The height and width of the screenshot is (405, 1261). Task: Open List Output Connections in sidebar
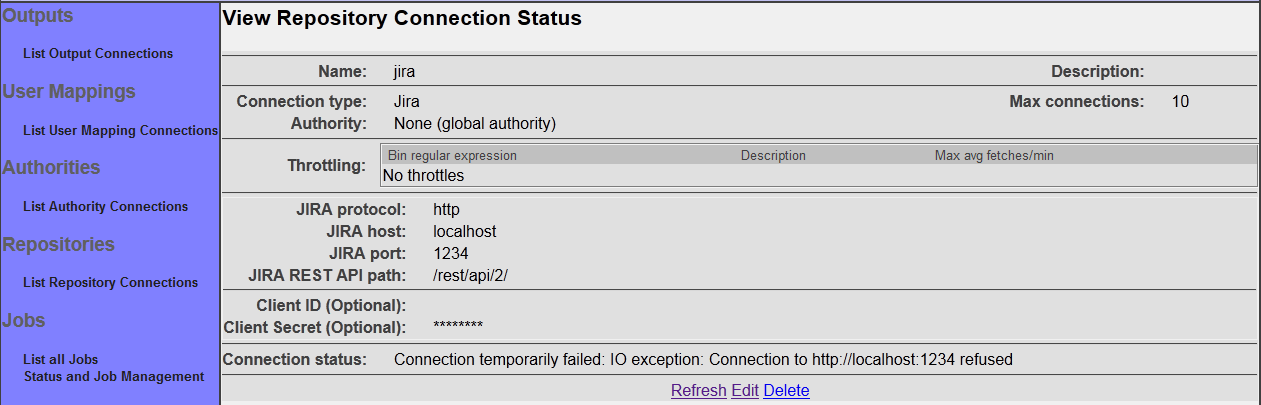(97, 54)
